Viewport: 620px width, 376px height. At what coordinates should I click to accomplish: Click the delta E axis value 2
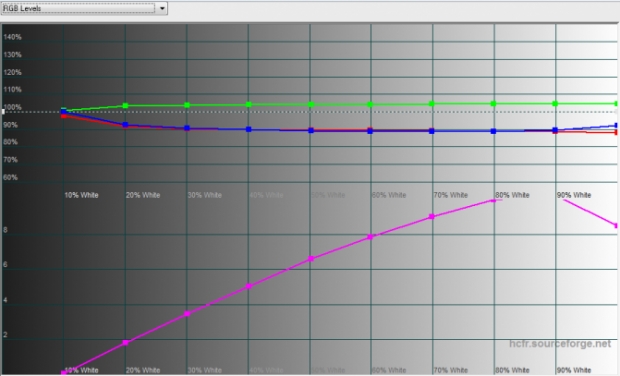[x=5, y=335]
